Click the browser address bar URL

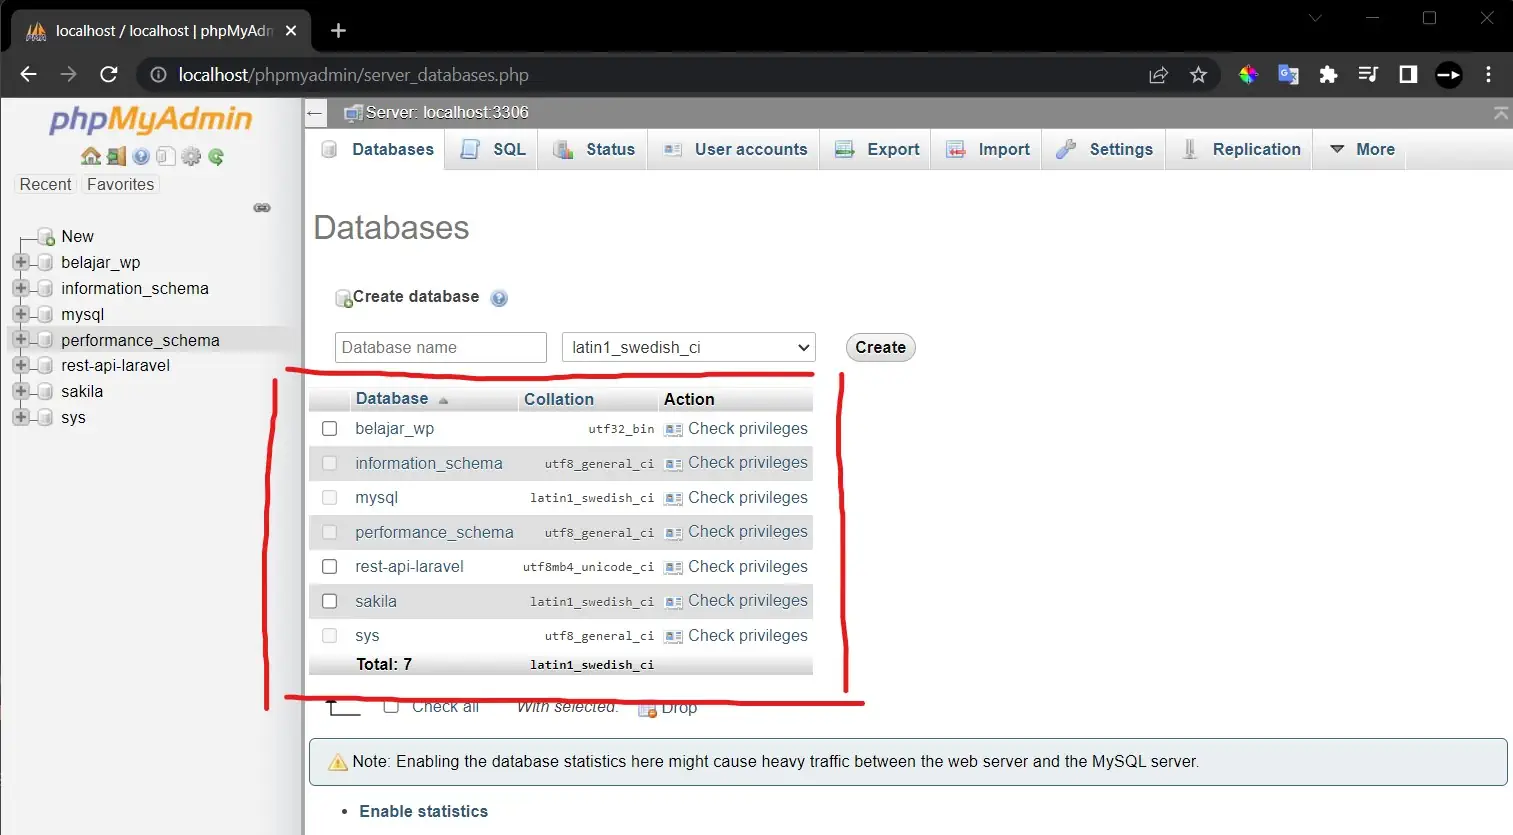pyautogui.click(x=354, y=75)
